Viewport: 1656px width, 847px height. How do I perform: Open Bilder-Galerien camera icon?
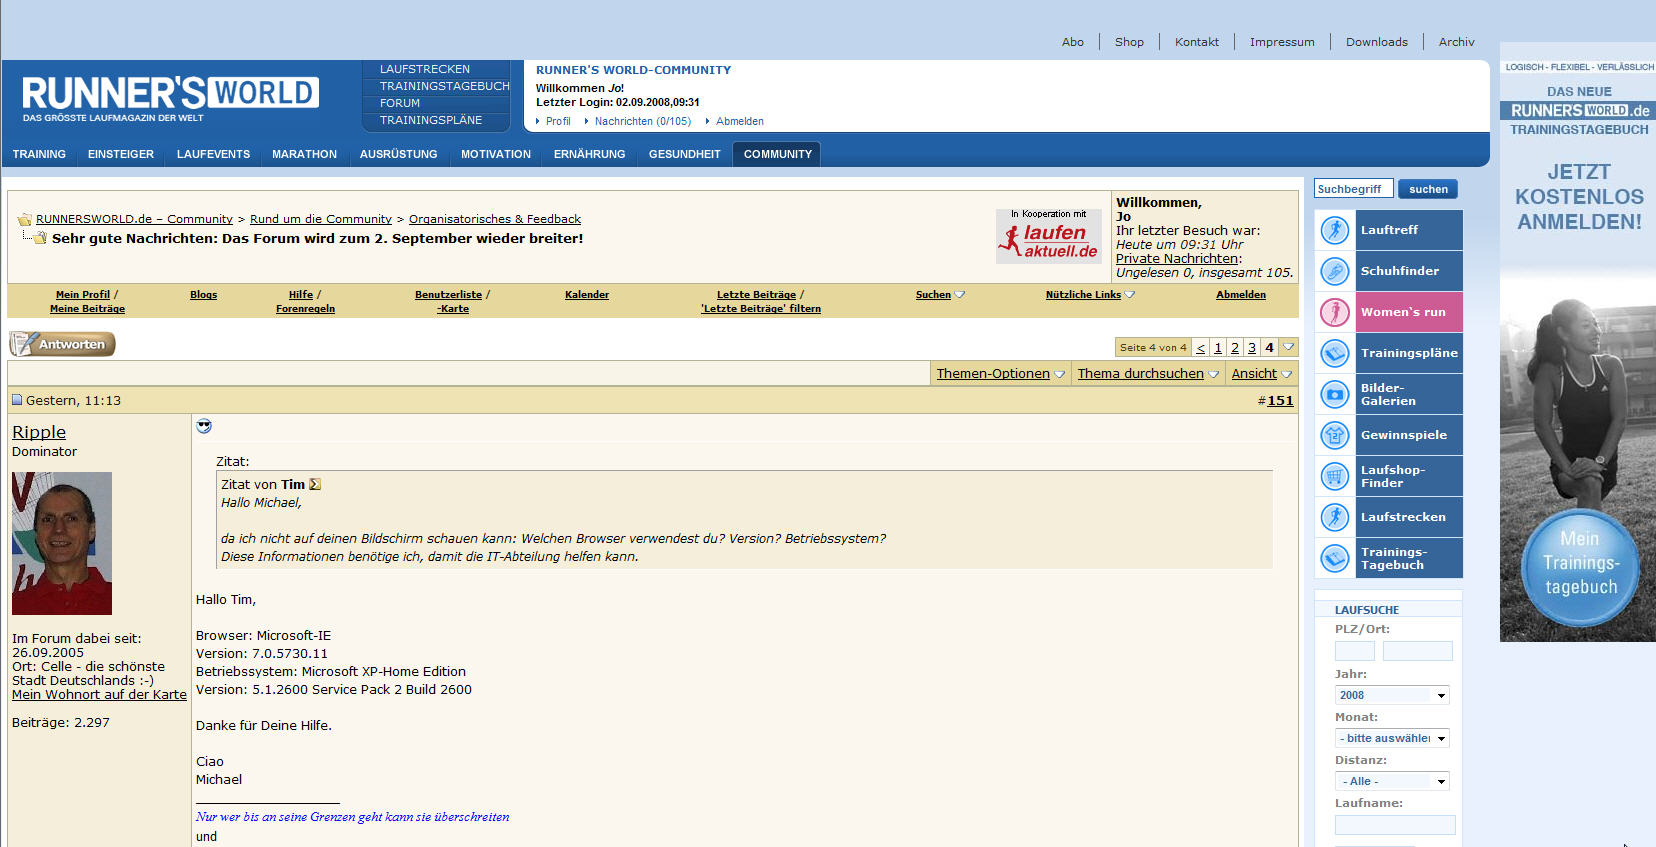[1335, 394]
